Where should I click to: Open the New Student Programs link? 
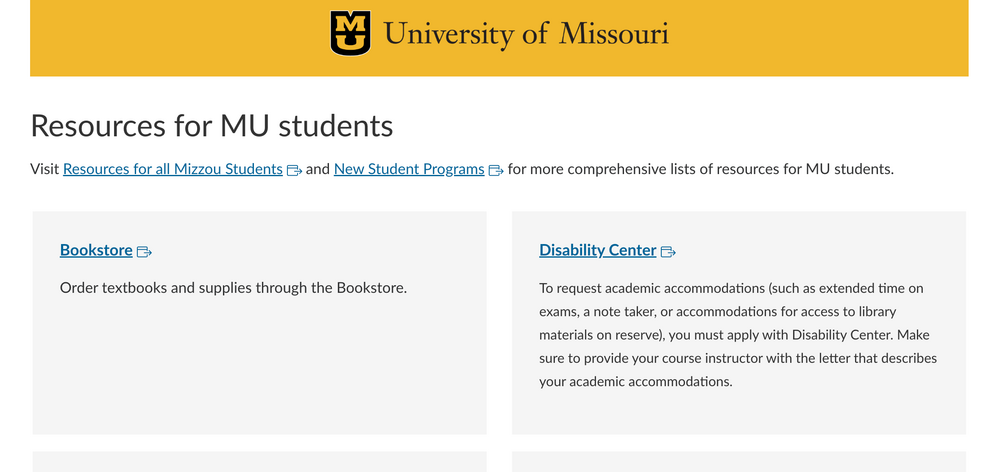click(409, 169)
